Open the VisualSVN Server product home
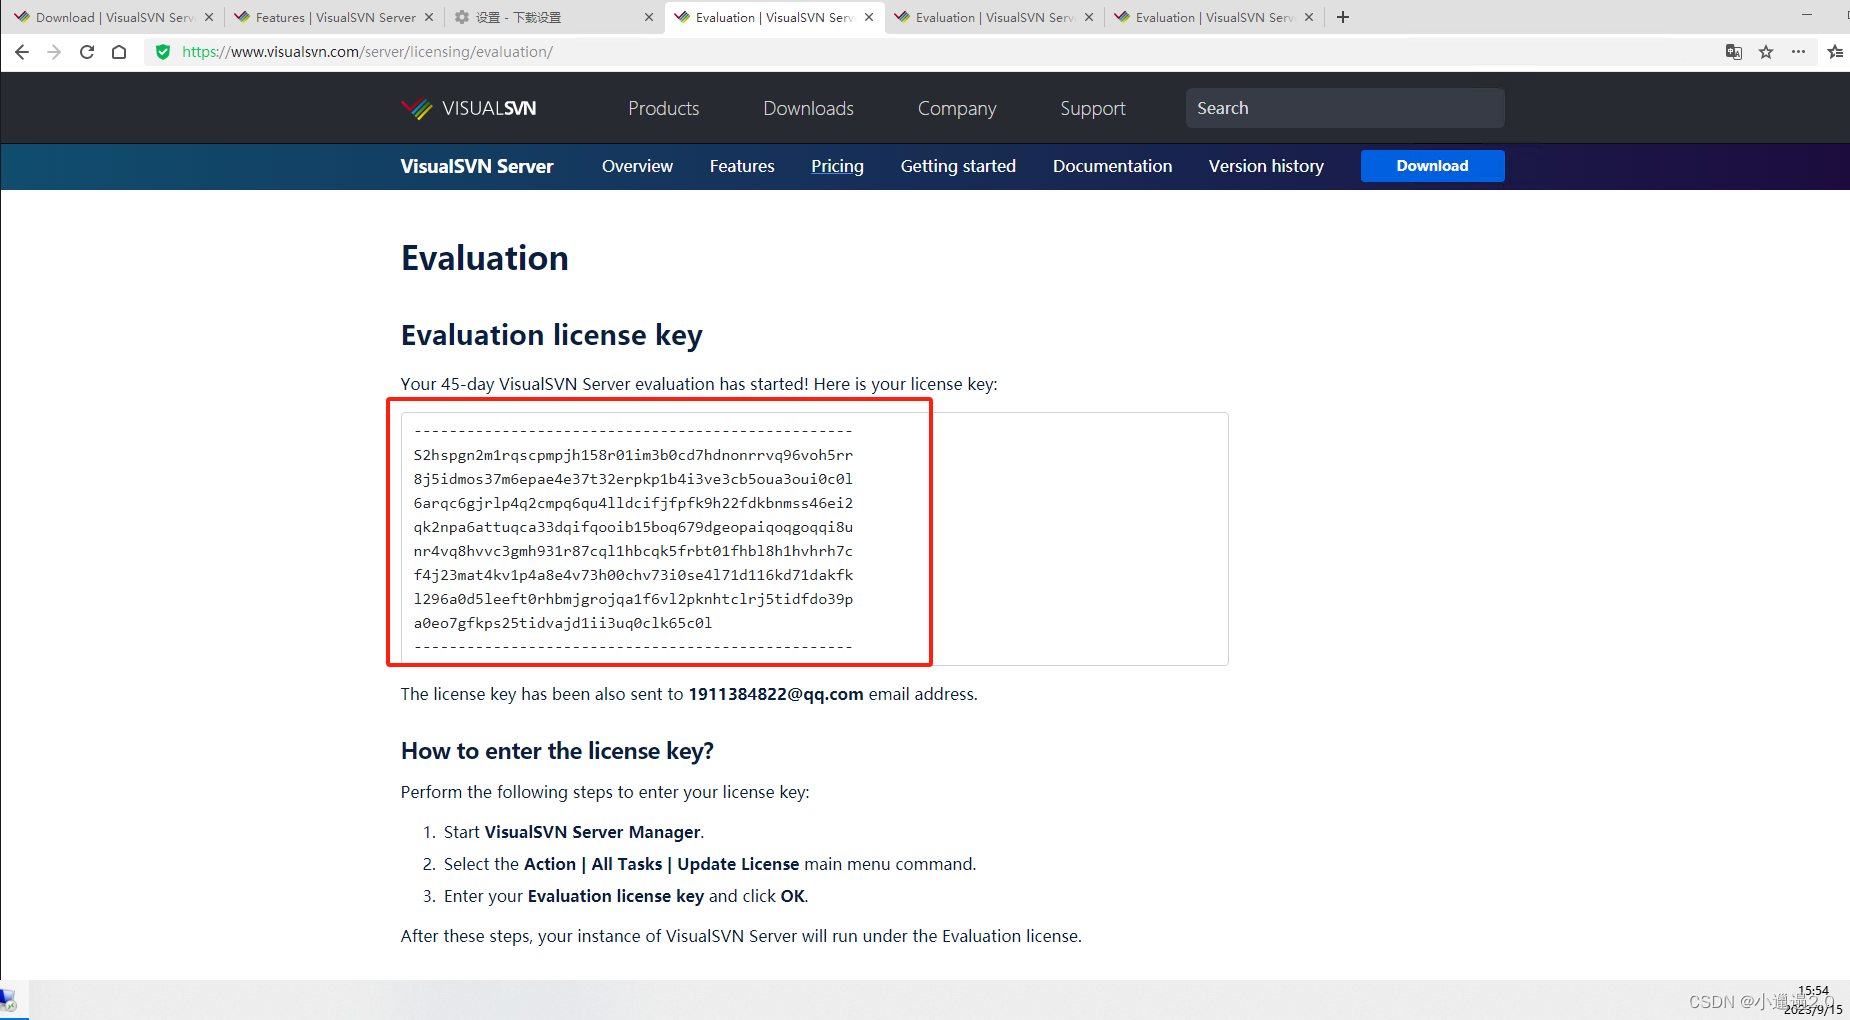The height and width of the screenshot is (1020, 1850). click(477, 166)
